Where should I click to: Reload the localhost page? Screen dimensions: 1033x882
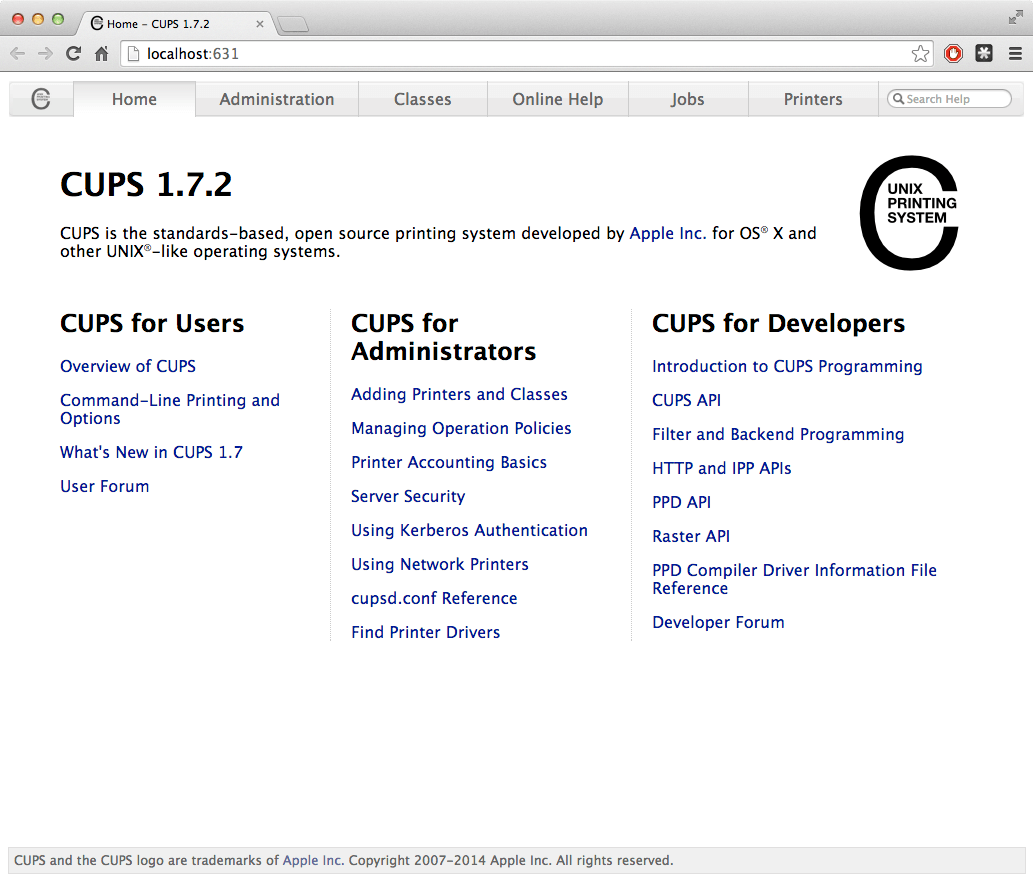(73, 53)
